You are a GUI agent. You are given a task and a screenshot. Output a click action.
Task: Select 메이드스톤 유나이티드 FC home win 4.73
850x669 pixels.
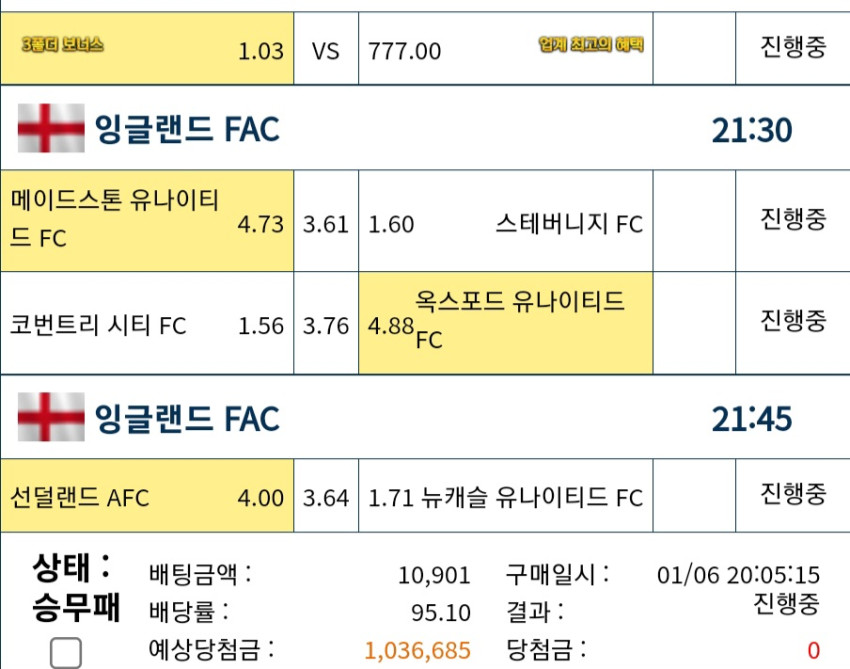tap(147, 221)
